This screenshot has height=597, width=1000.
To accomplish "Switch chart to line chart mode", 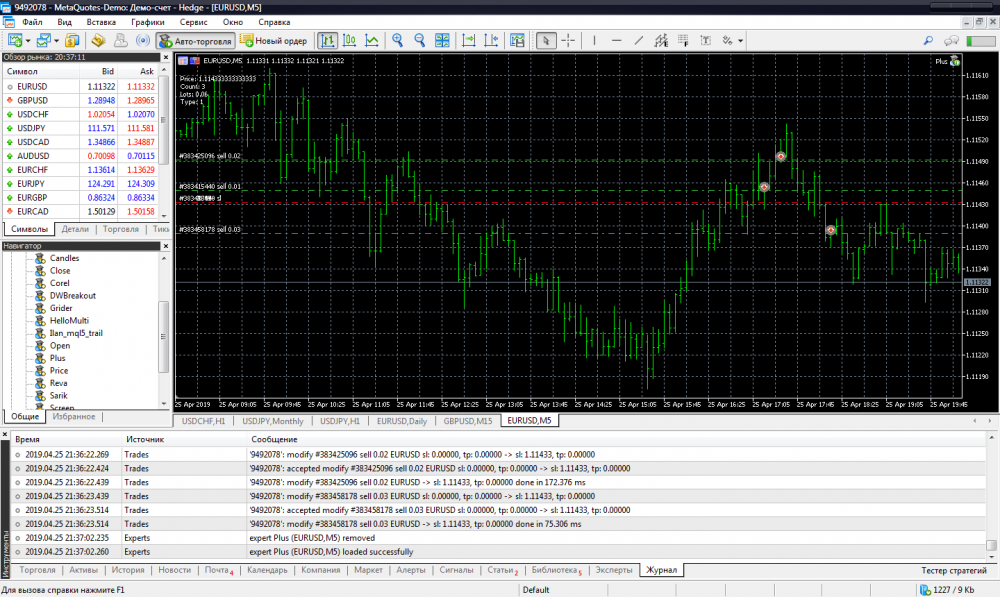I will click(x=371, y=41).
